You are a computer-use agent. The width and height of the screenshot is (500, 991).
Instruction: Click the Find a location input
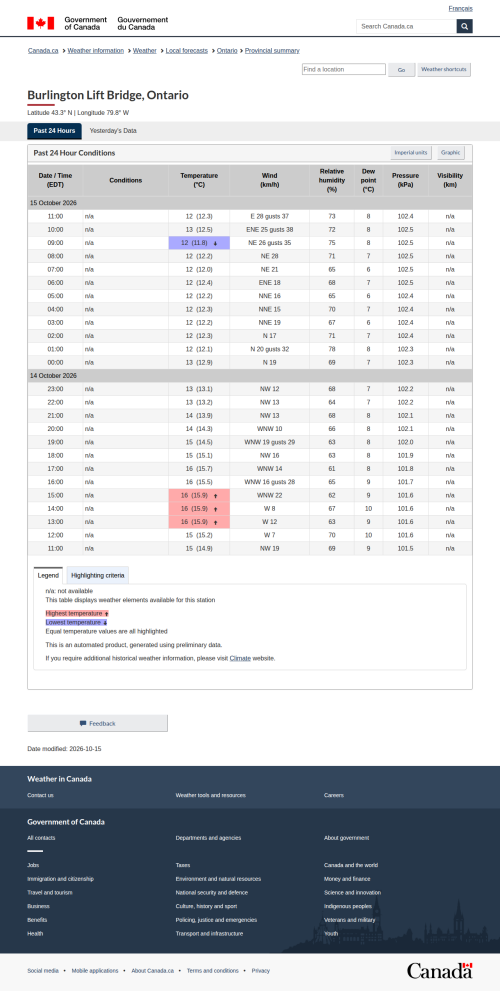click(343, 70)
